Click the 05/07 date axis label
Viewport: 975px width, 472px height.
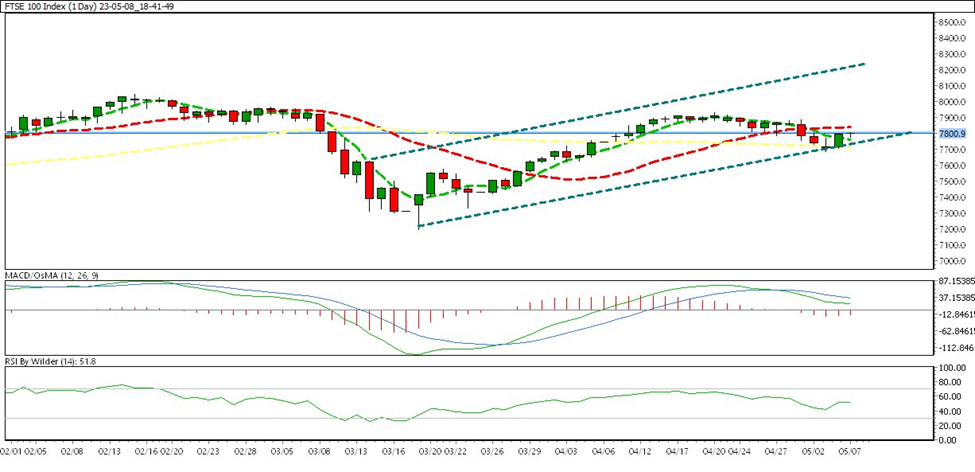tap(849, 450)
